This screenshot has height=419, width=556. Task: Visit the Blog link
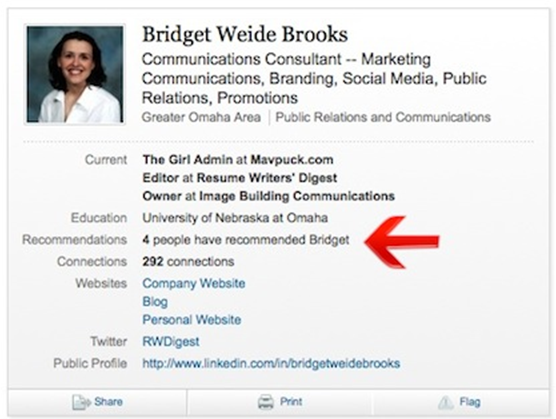[x=155, y=302]
